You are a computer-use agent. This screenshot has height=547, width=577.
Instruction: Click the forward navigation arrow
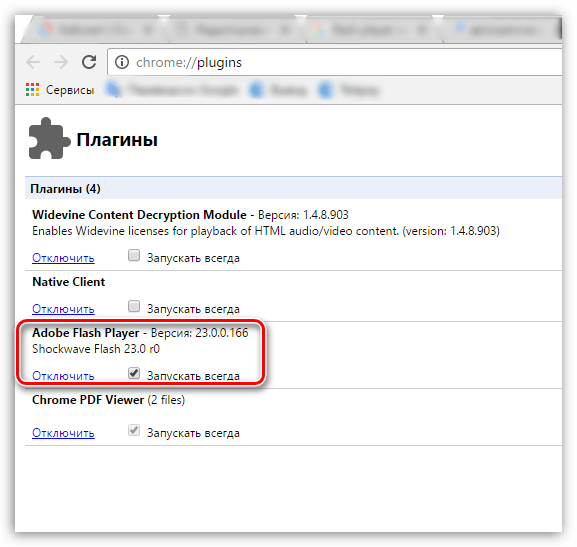pos(61,62)
